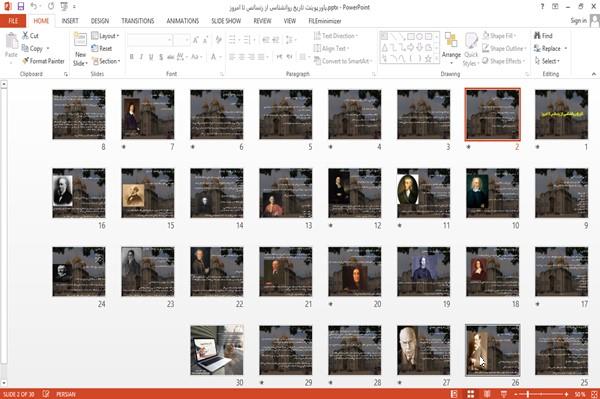Open the TRANSITIONS ribbon tab
Image resolution: width=600 pixels, height=399 pixels.
(x=138, y=21)
